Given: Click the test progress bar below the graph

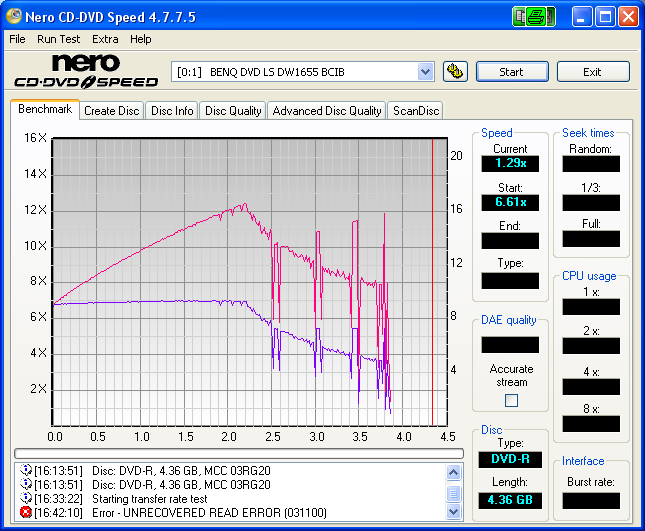Looking at the screenshot, I should click(239, 453).
